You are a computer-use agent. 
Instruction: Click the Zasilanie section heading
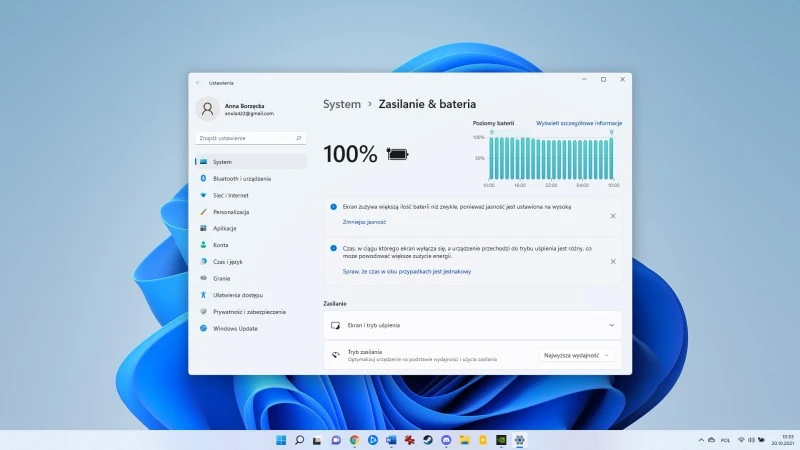click(335, 304)
